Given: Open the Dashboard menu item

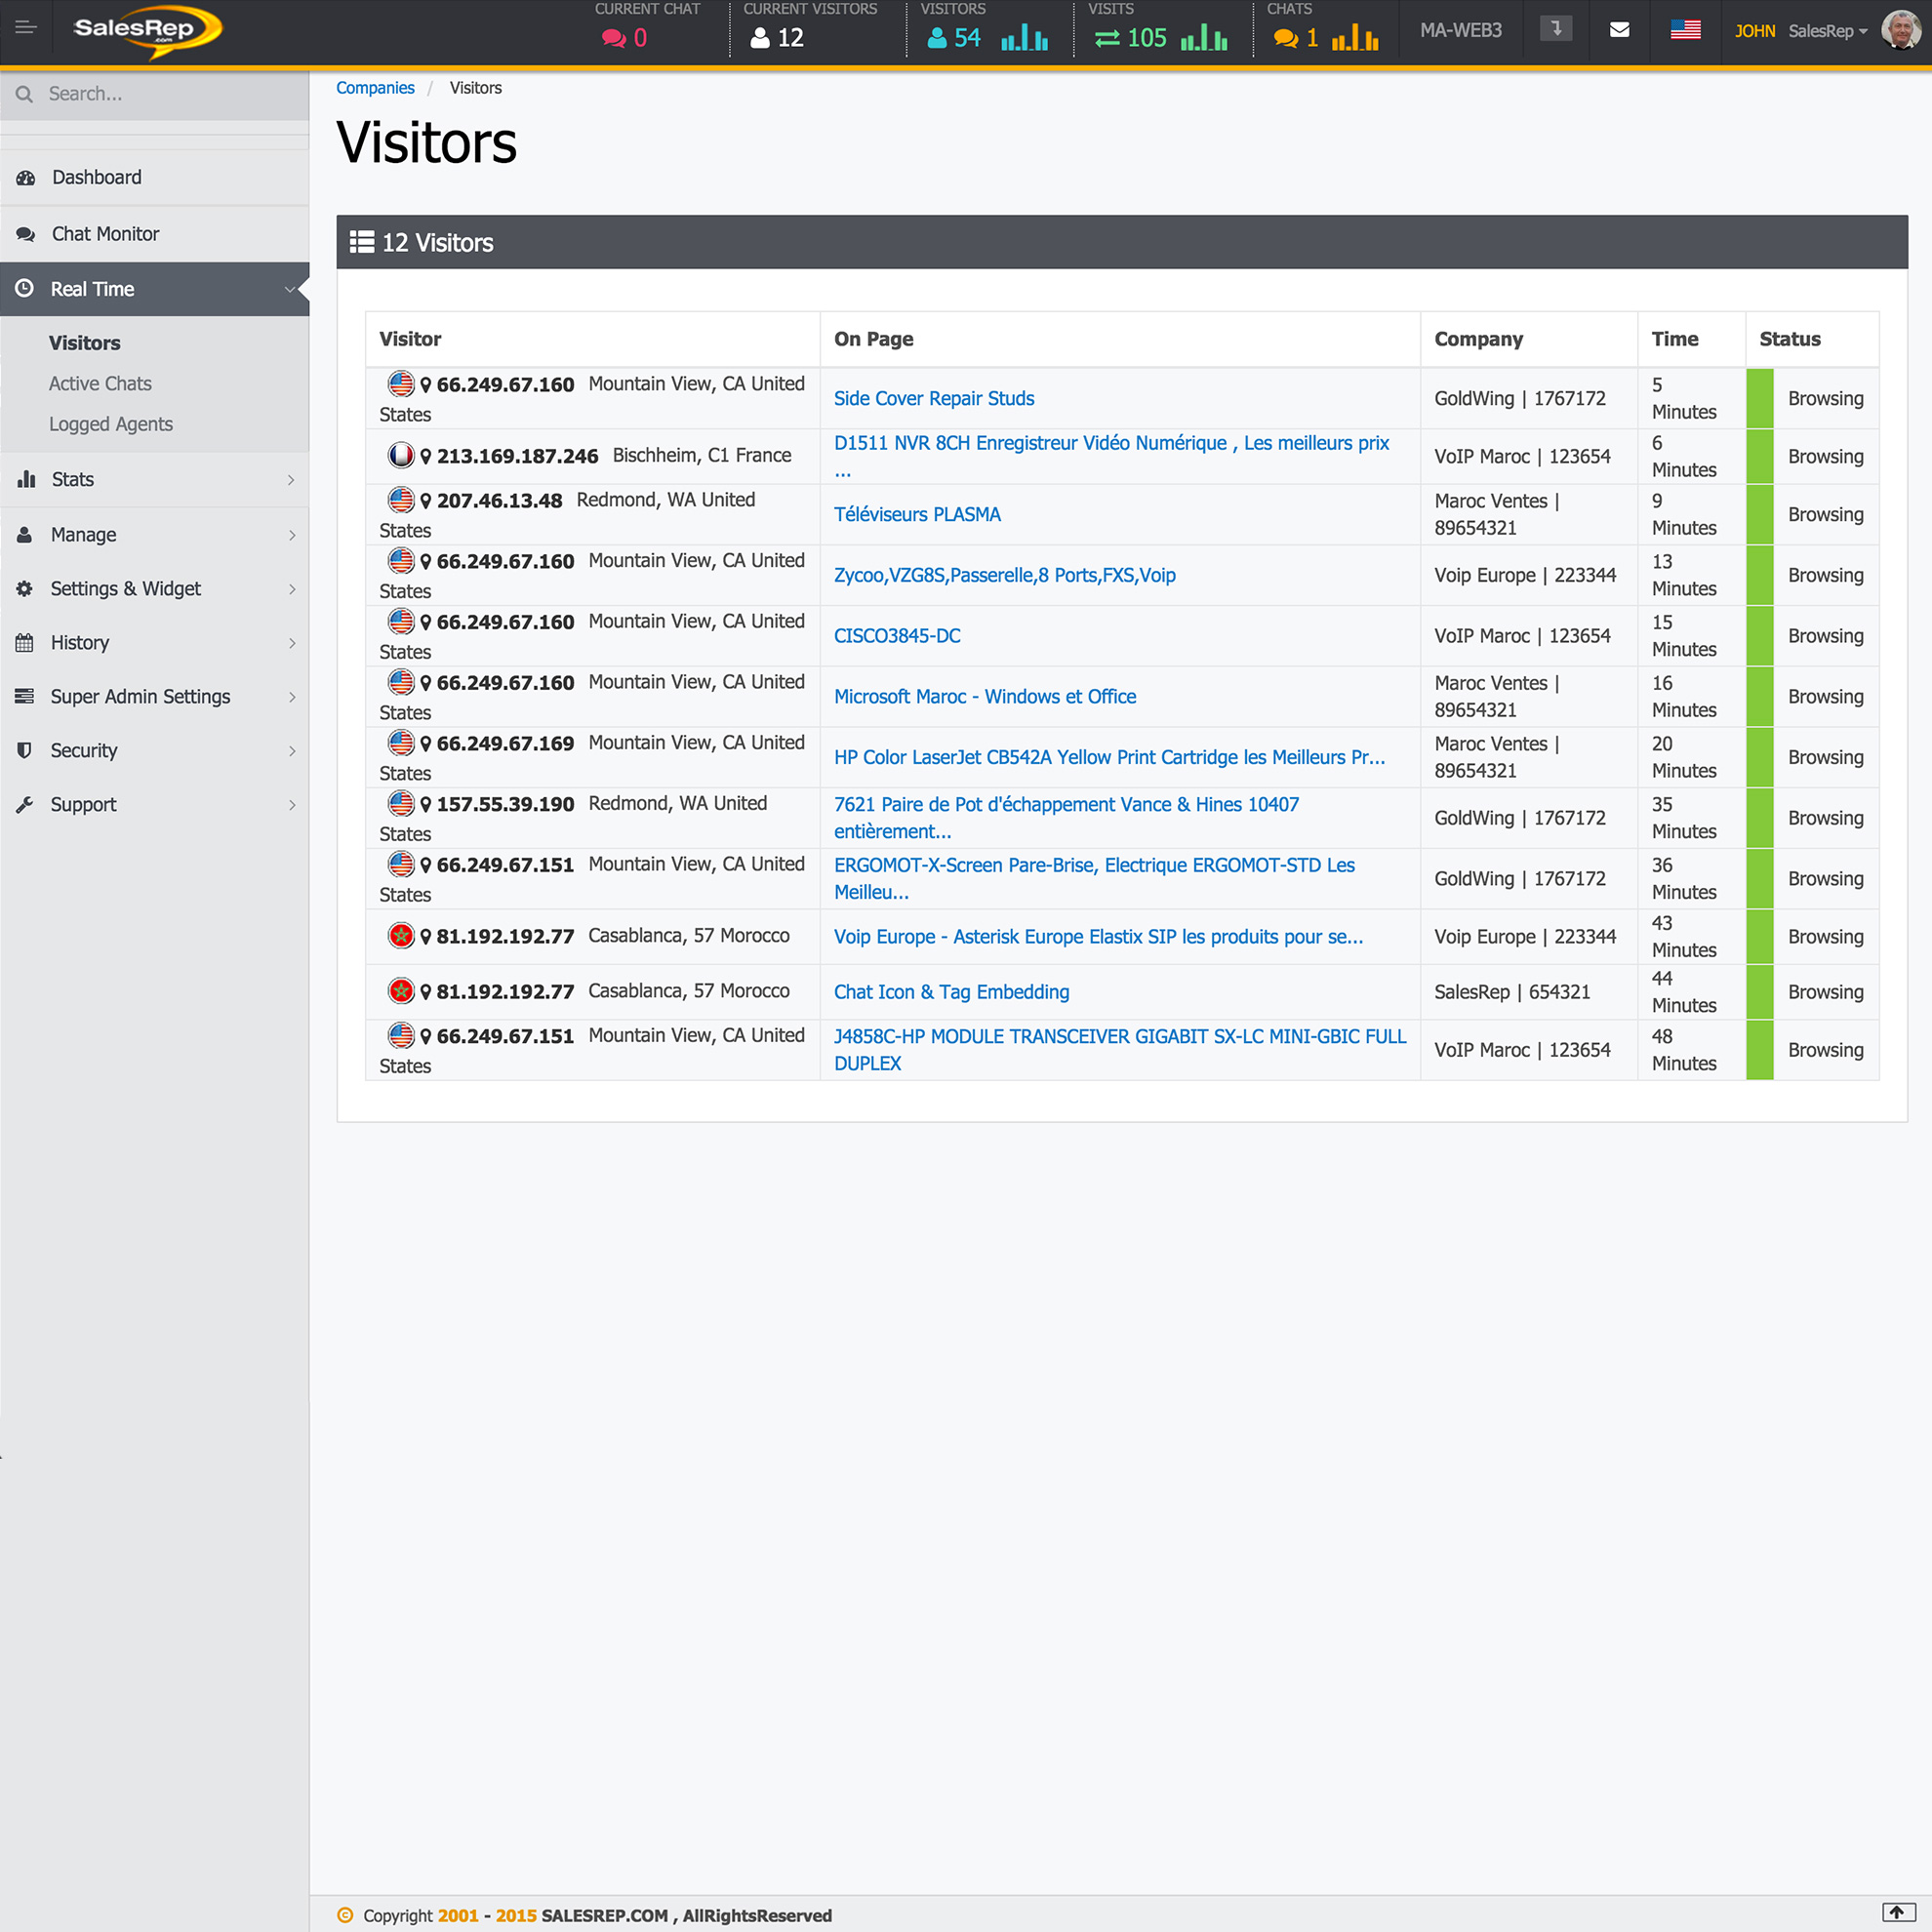Looking at the screenshot, I should pos(155,178).
